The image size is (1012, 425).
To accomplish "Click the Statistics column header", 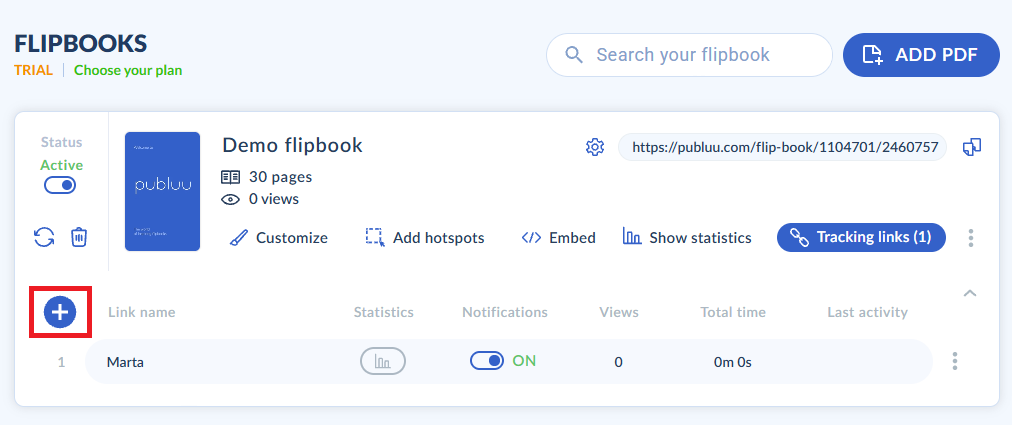I will pyautogui.click(x=383, y=313).
